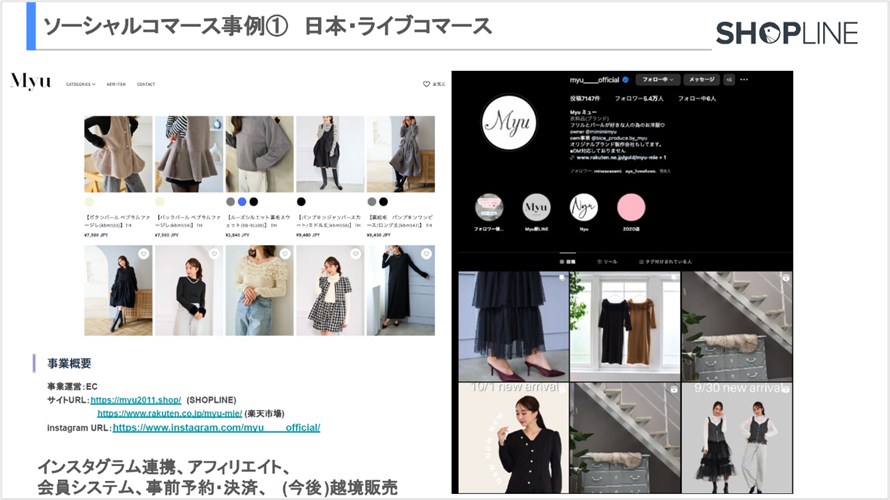
Task: View the フォロワー5.4万人 followers list
Action: pyautogui.click(x=639, y=98)
